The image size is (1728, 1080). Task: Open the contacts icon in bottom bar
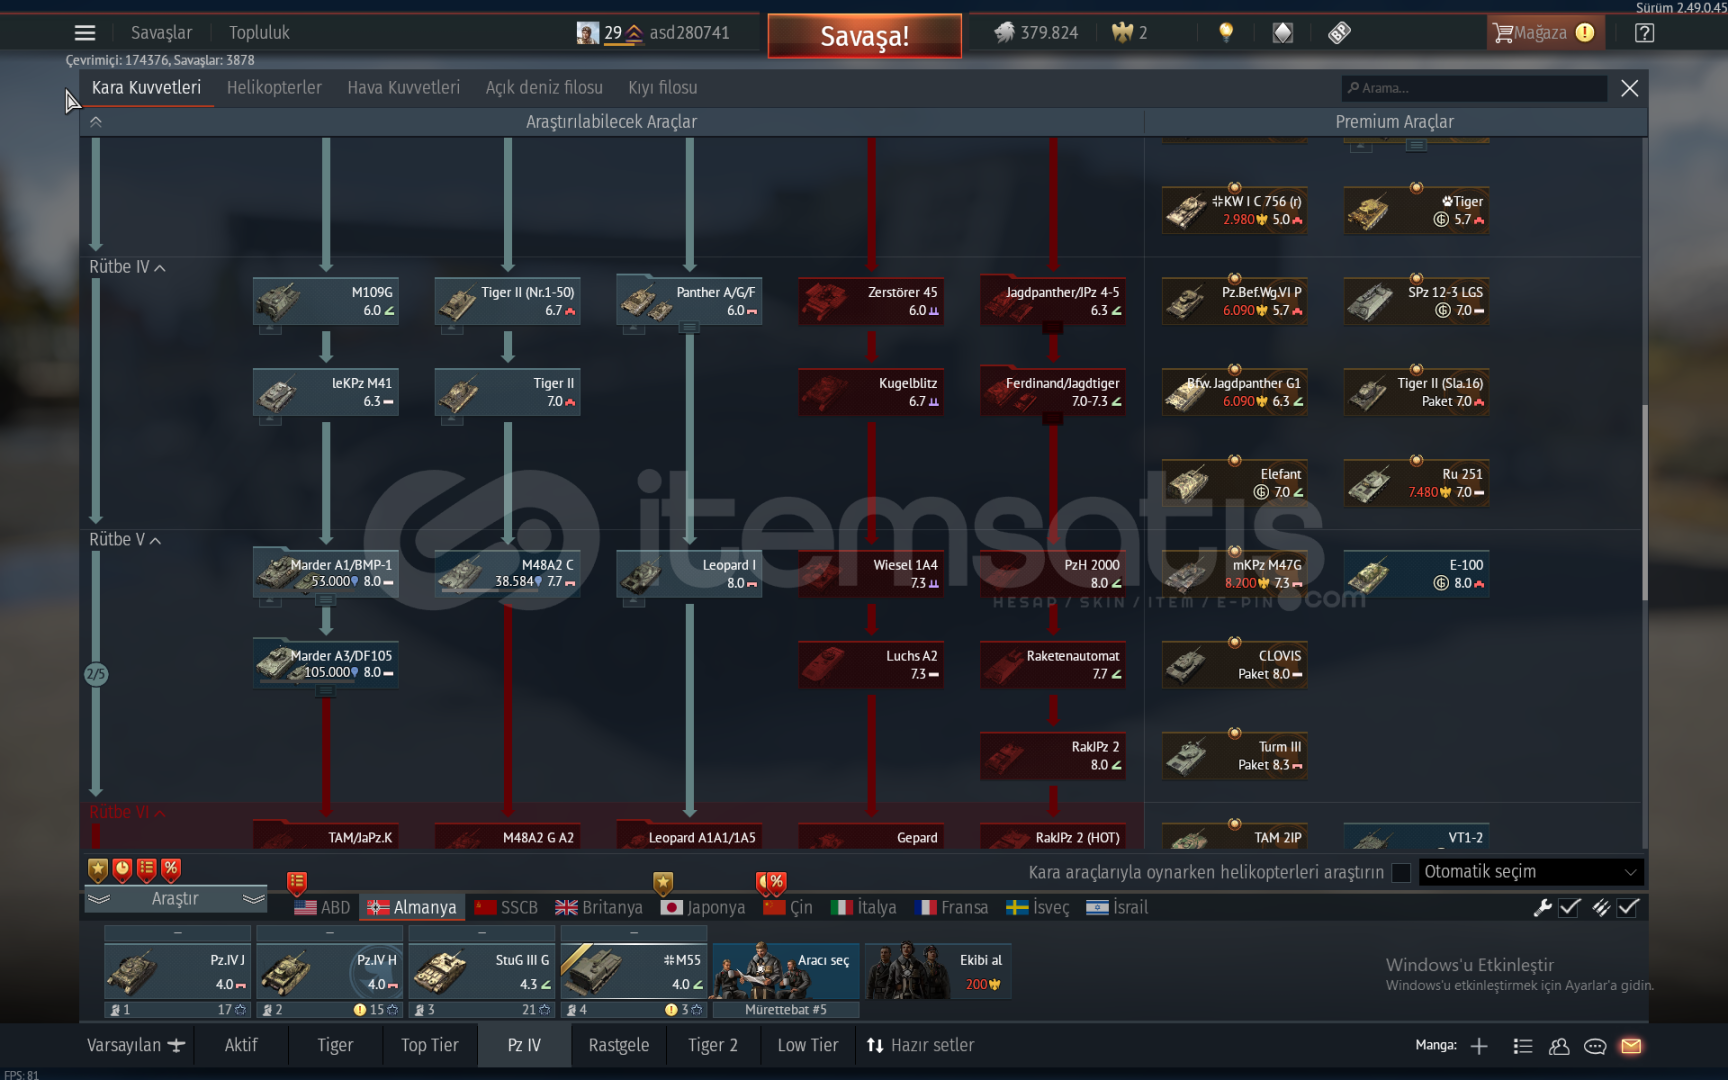(1559, 1046)
